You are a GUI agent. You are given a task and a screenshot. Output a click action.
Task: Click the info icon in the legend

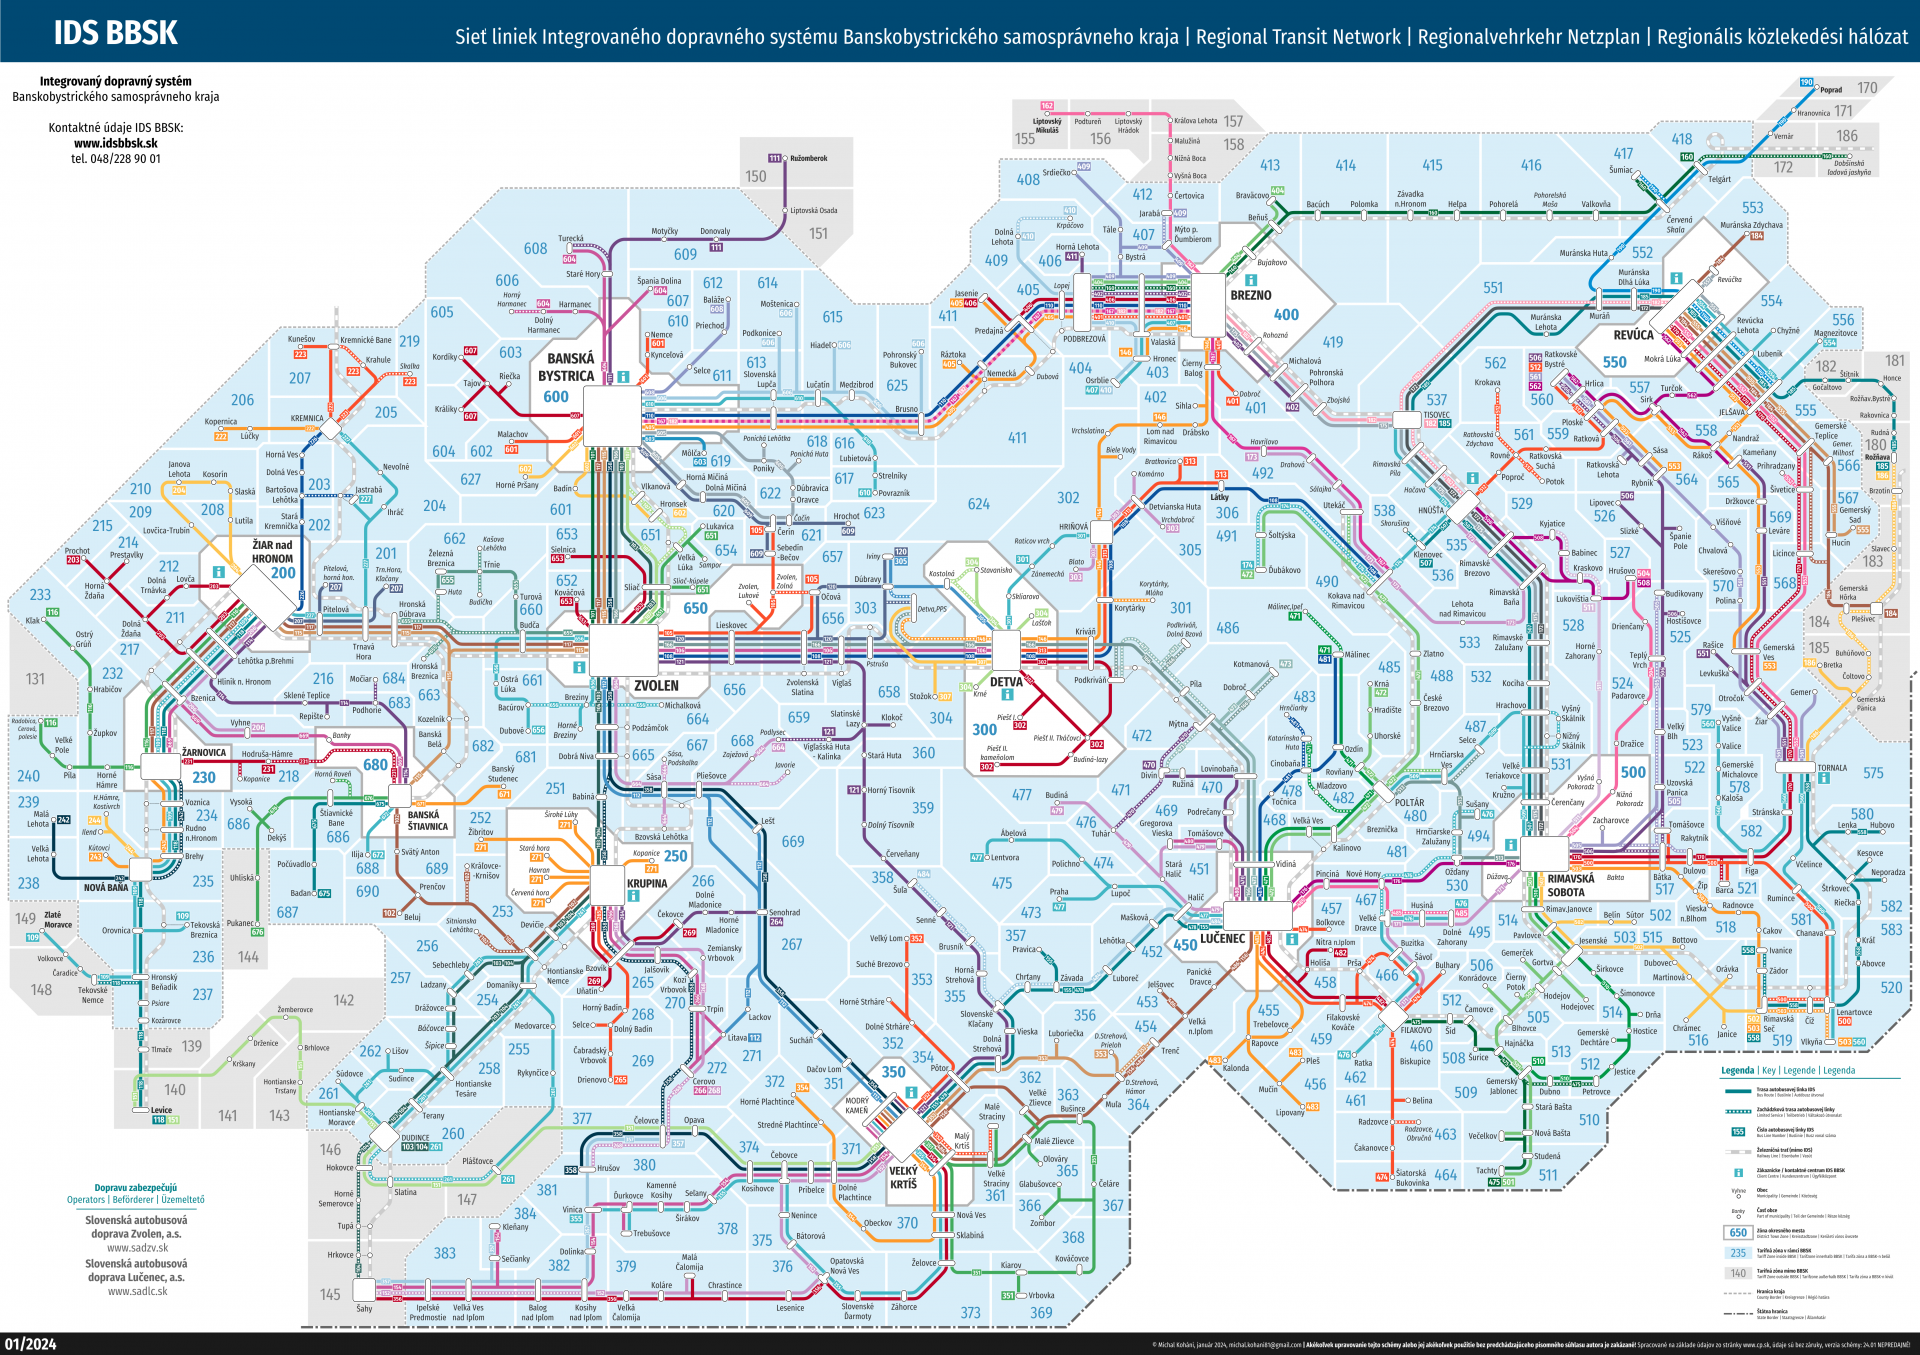[1738, 1172]
